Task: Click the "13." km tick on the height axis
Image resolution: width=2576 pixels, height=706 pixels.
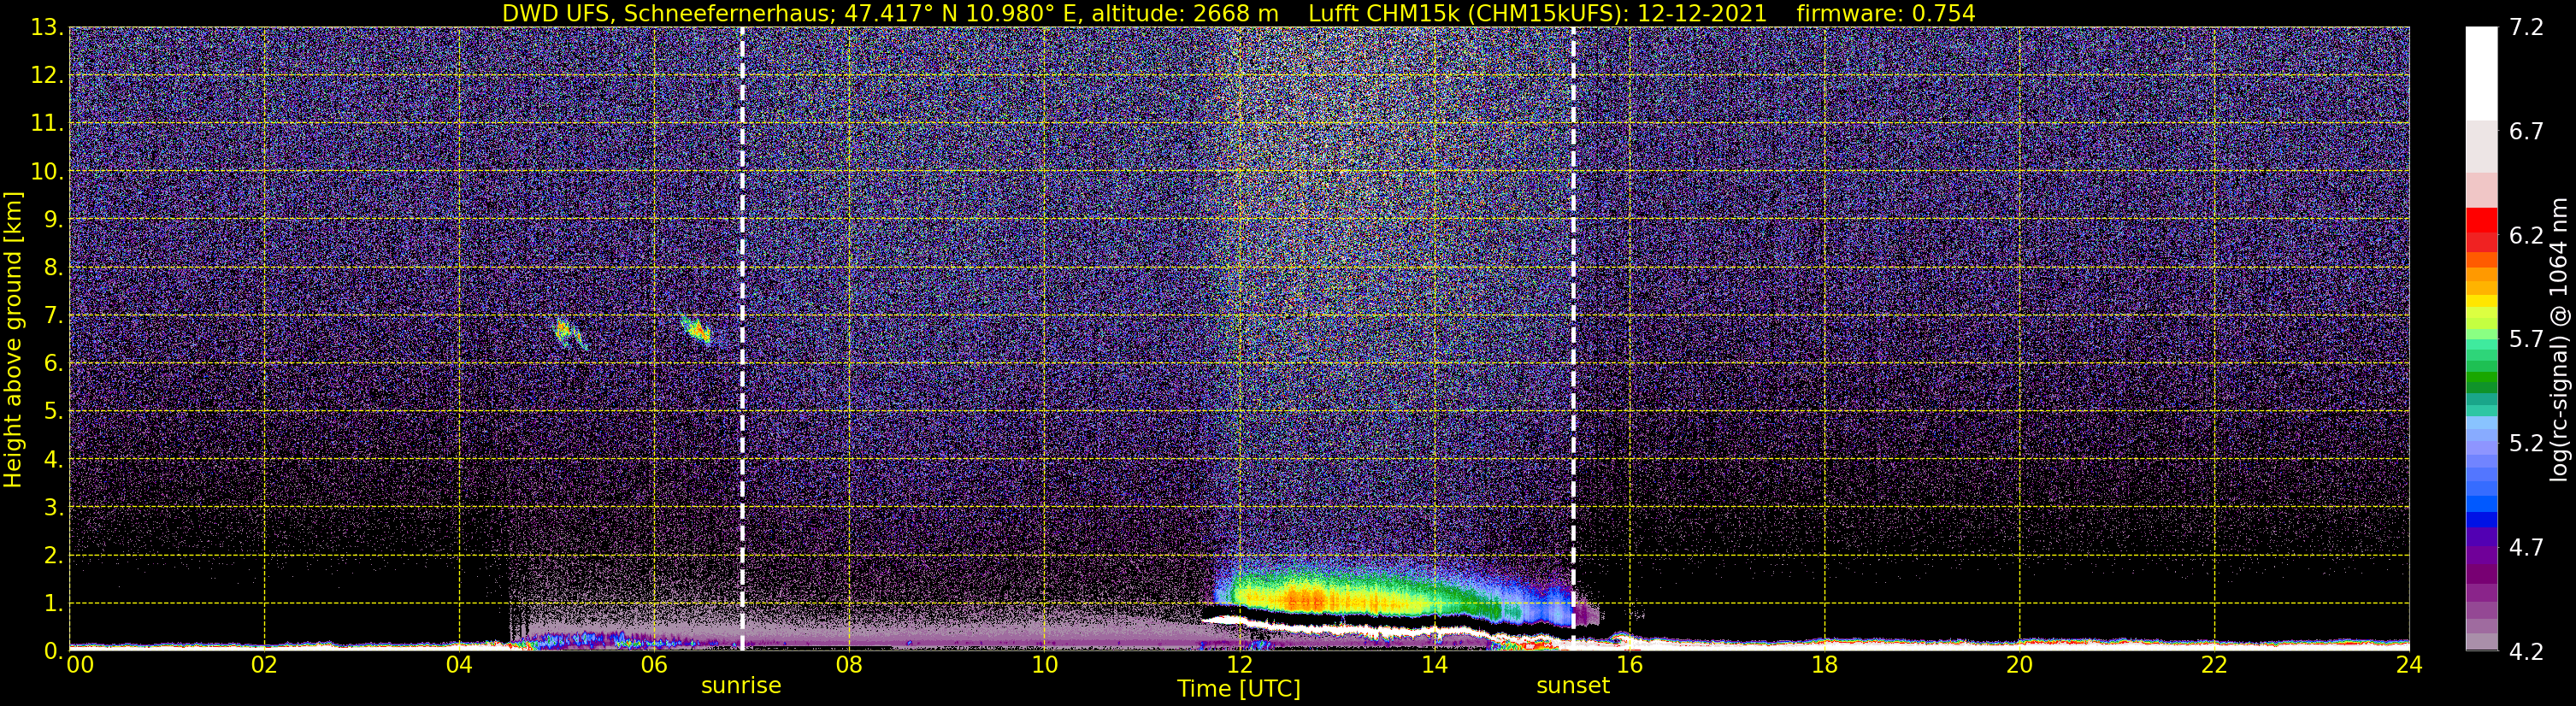Action: [x=47, y=27]
